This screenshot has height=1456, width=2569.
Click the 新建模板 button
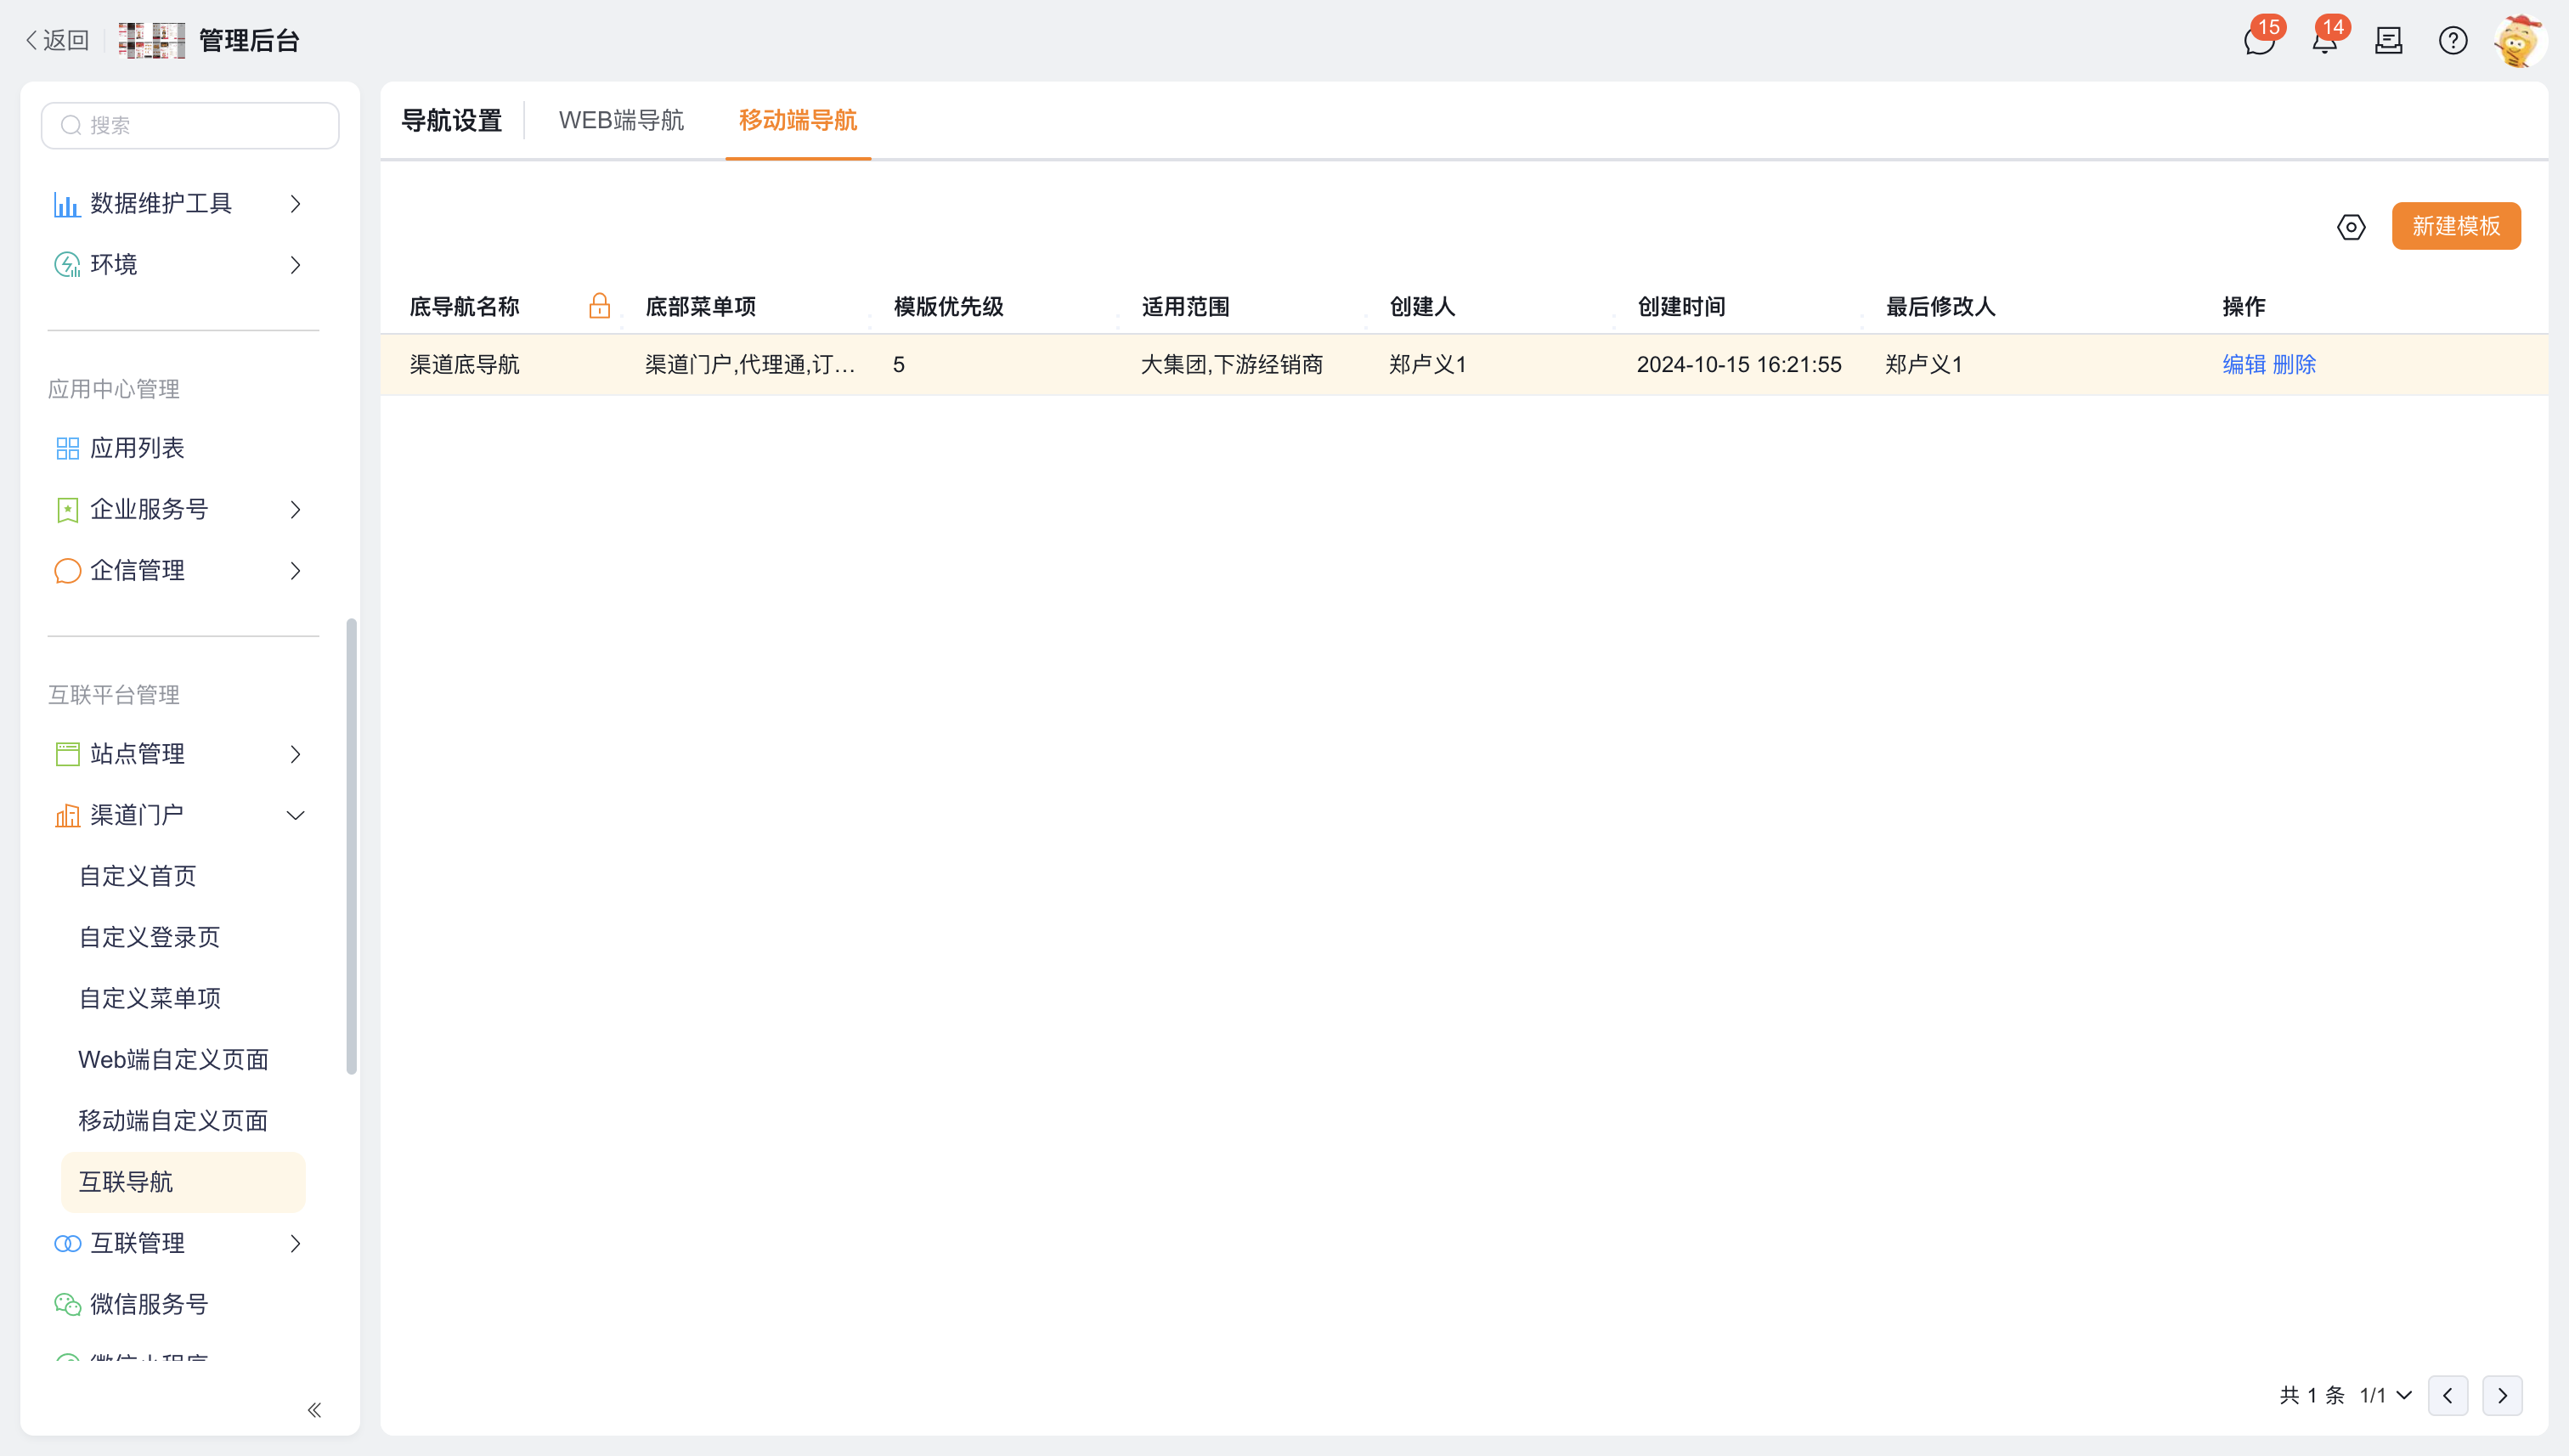2456,226
